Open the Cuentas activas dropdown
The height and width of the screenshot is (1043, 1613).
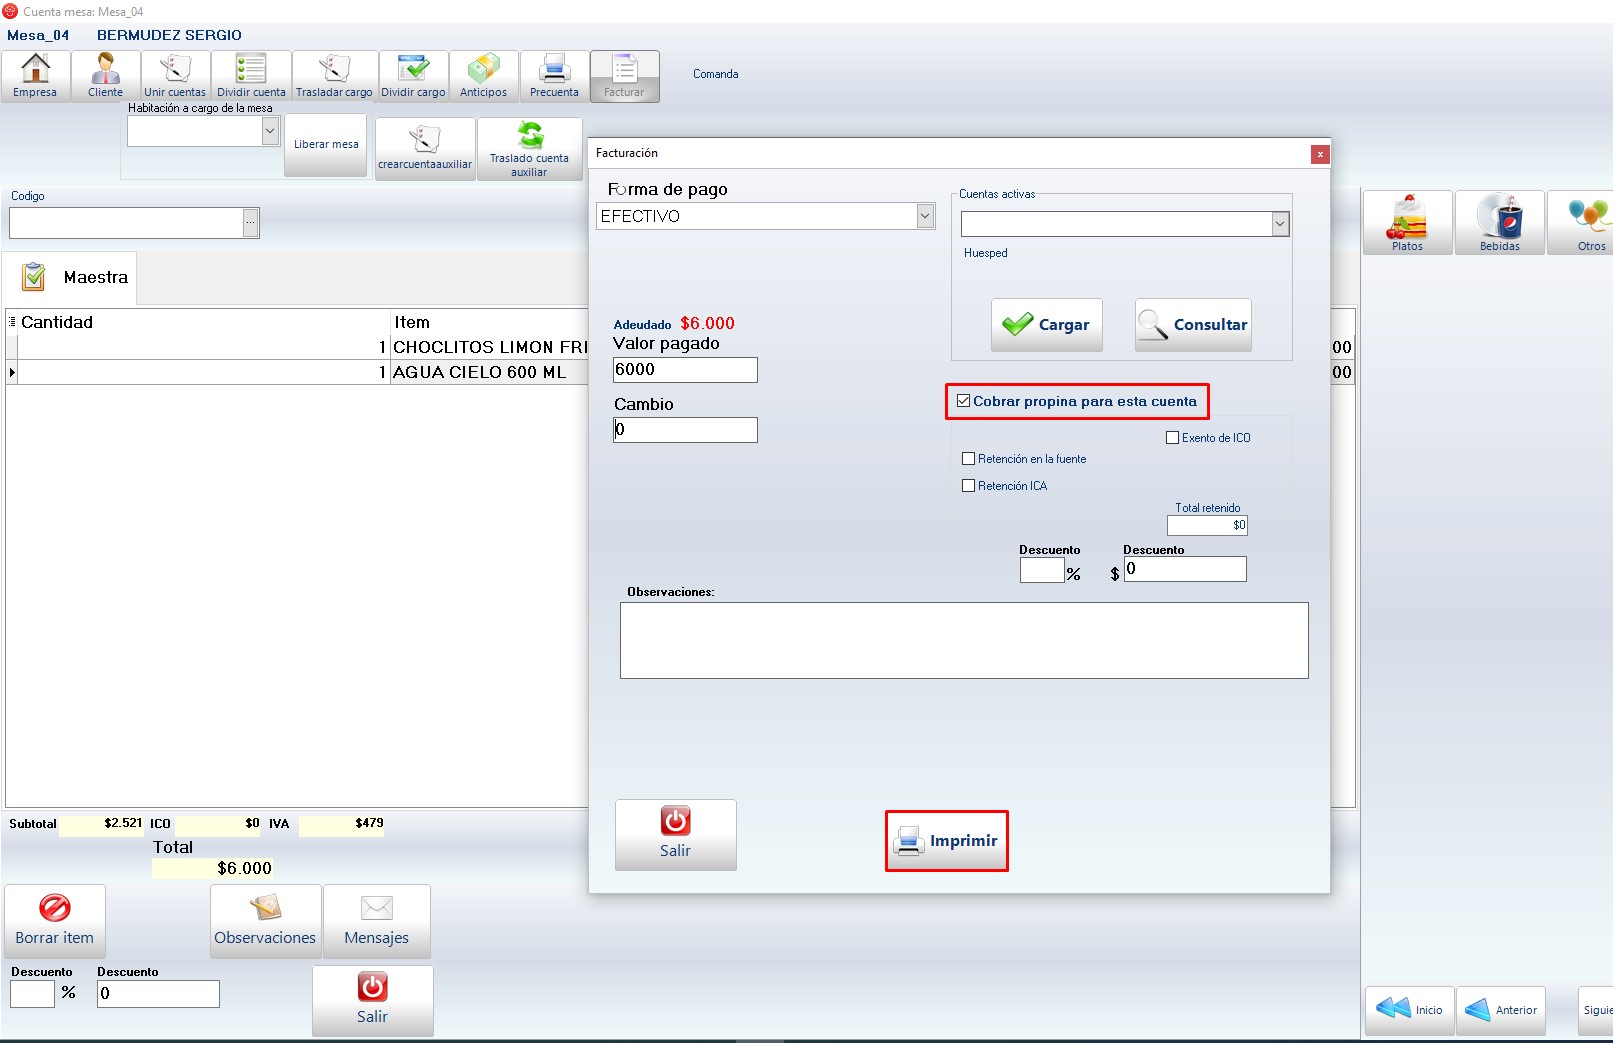click(1279, 225)
